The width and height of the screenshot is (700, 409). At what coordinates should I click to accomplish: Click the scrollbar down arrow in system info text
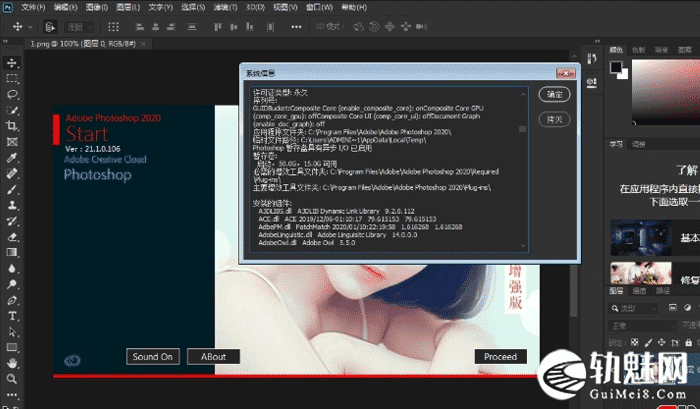(x=523, y=246)
